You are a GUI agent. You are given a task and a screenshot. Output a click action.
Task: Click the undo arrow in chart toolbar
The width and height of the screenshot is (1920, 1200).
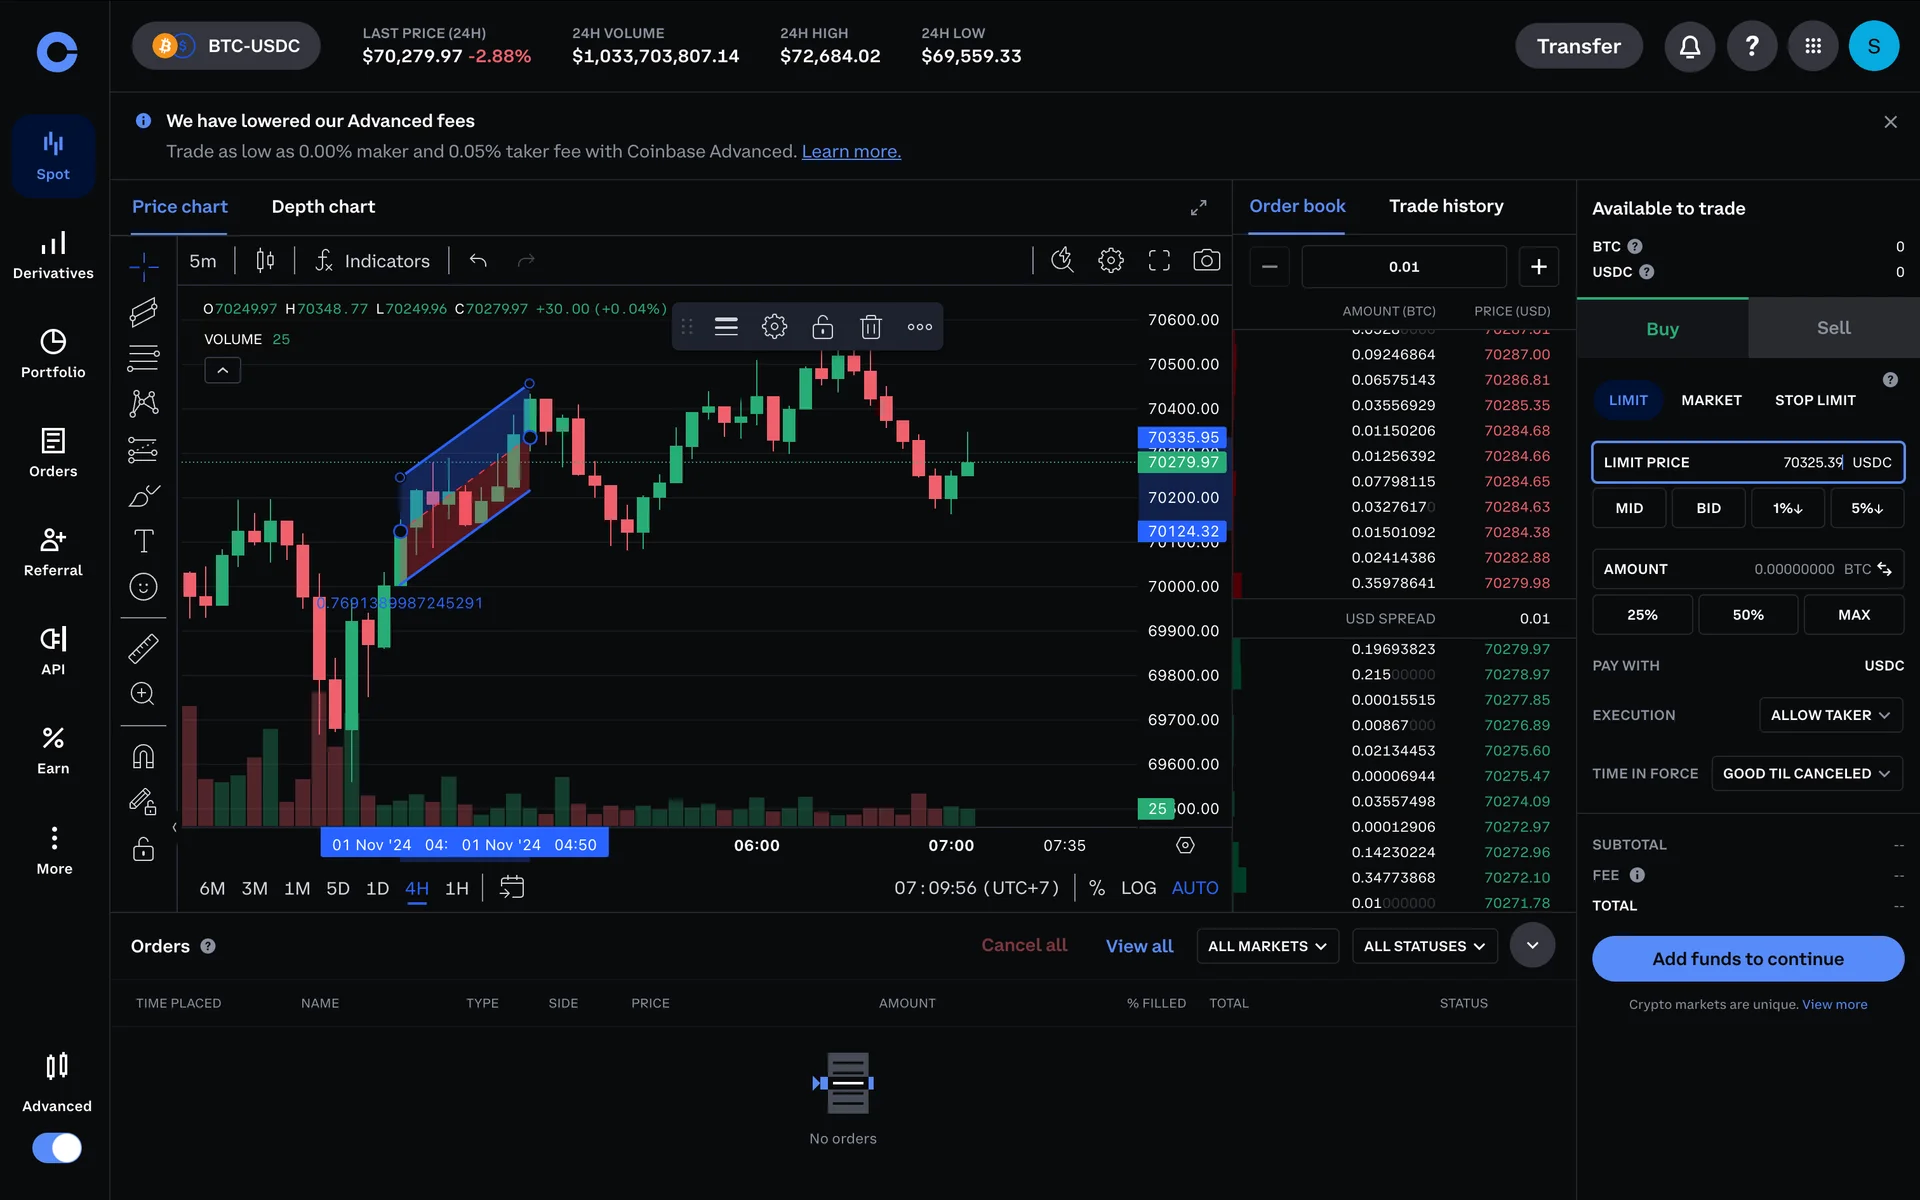[x=478, y=261]
